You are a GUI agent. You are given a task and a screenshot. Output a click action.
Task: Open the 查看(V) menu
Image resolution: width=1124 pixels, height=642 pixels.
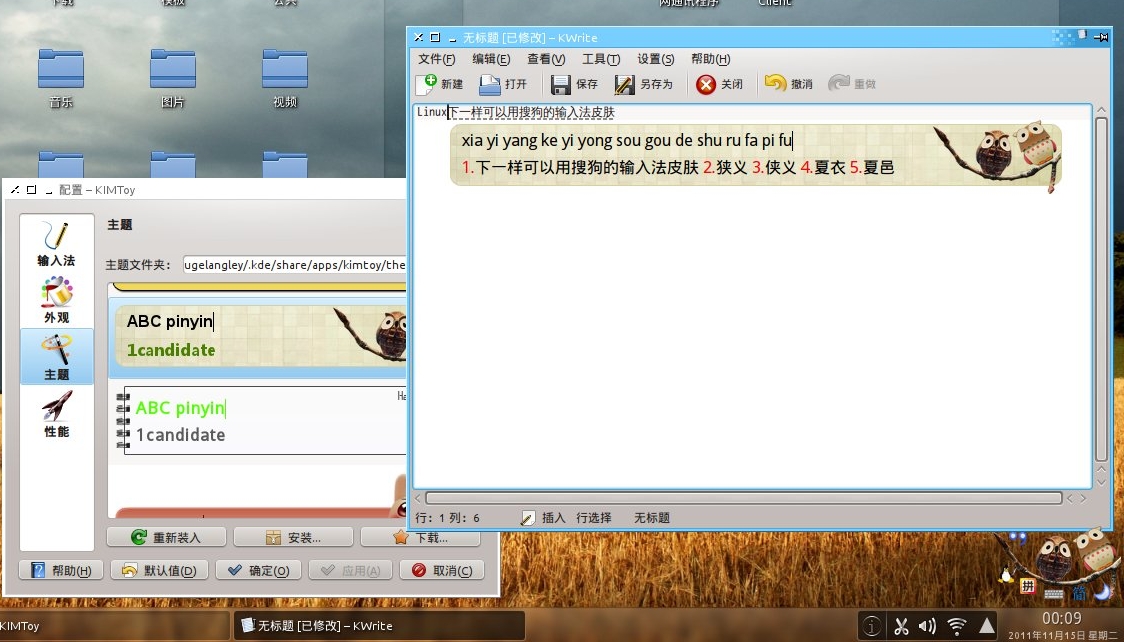point(546,59)
